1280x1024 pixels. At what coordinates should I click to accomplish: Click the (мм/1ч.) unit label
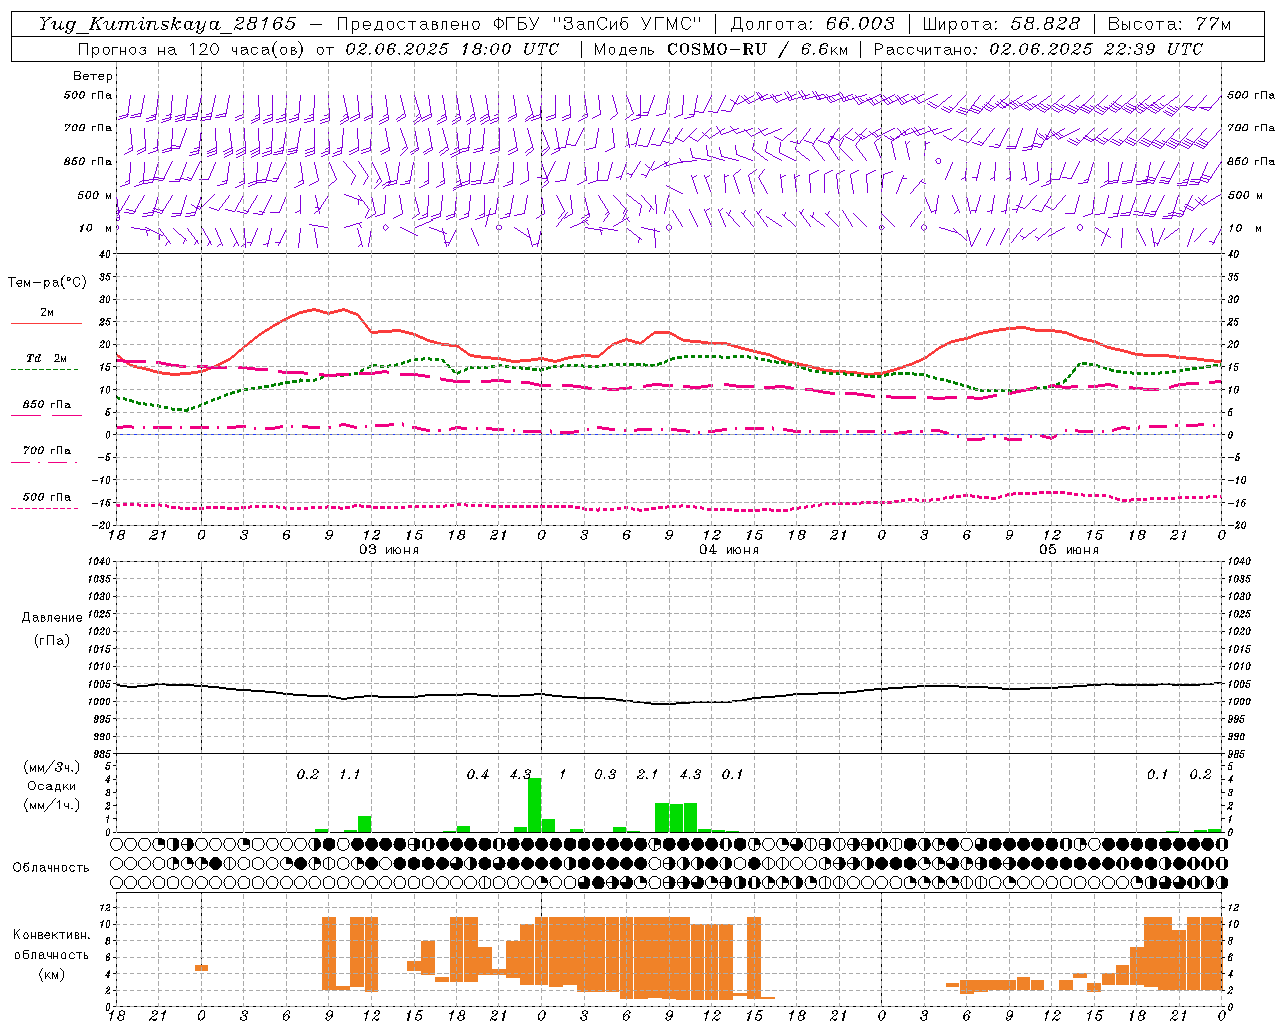[x=51, y=805]
